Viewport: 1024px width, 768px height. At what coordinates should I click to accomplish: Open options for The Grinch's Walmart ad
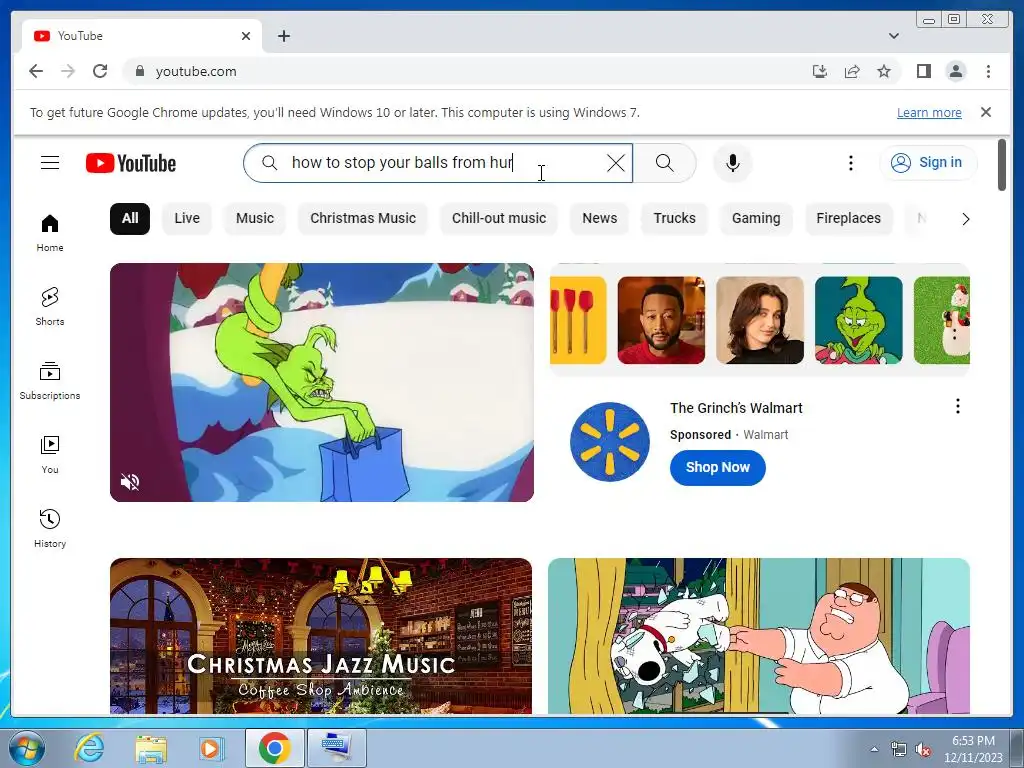click(957, 406)
